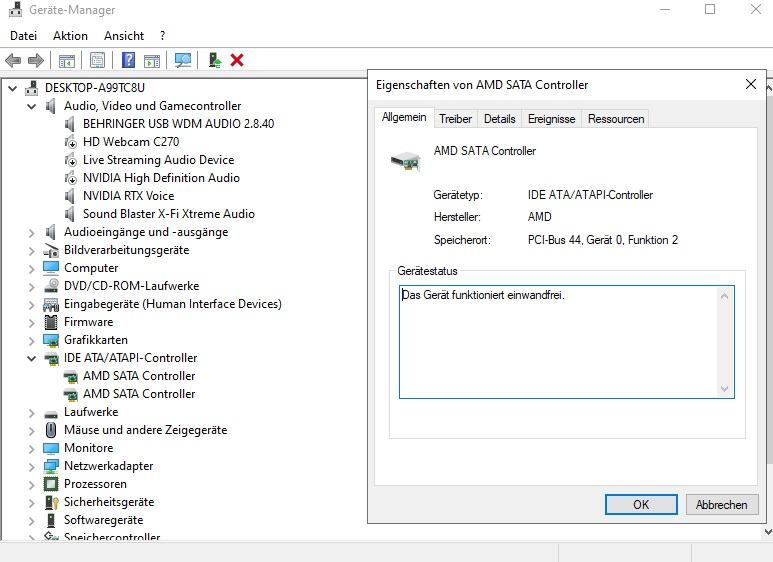Click the Prozessoren chip icon
The height and width of the screenshot is (562, 773).
51,484
